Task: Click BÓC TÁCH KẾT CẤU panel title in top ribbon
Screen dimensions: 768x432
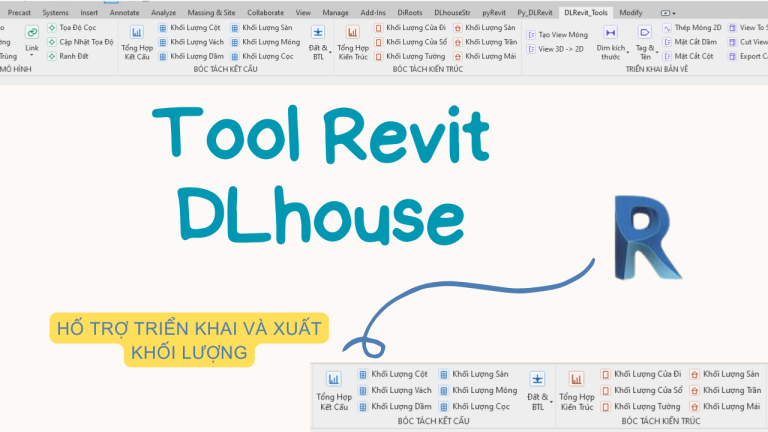Action: [225, 69]
